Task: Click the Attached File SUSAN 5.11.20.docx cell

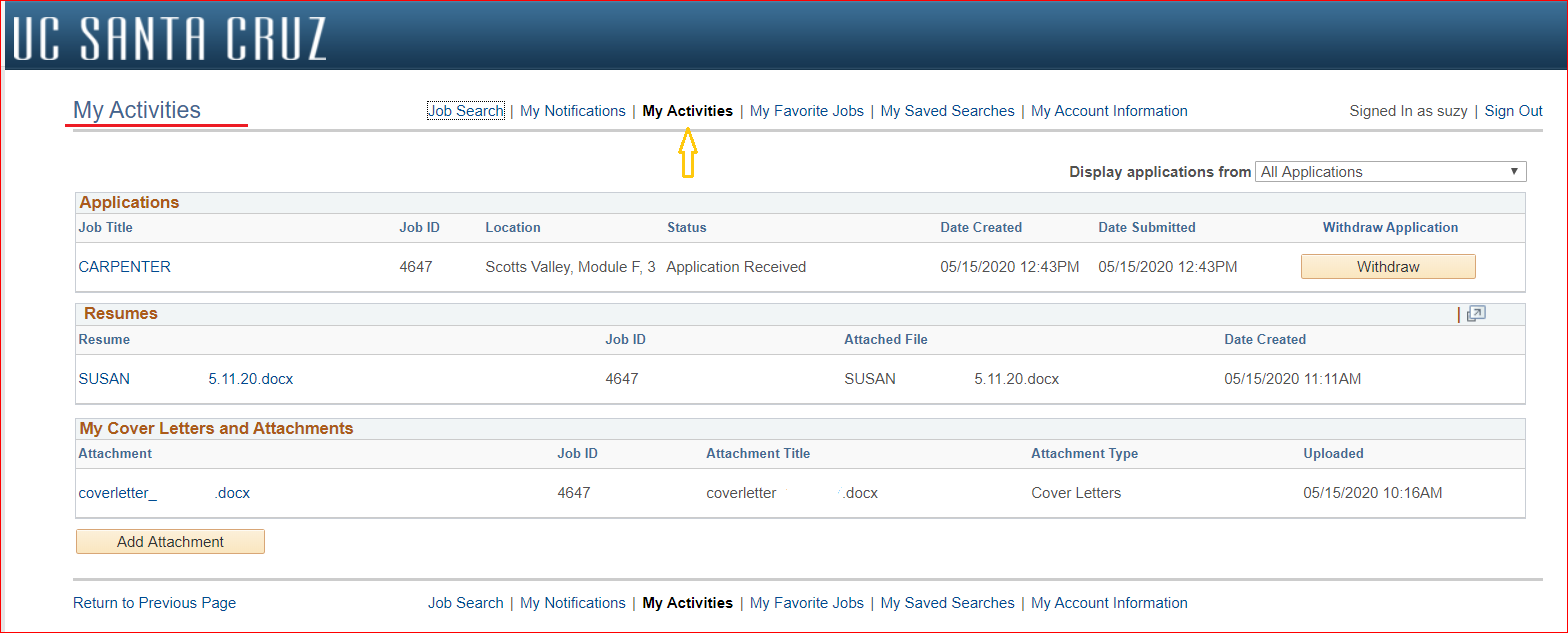Action: 952,379
